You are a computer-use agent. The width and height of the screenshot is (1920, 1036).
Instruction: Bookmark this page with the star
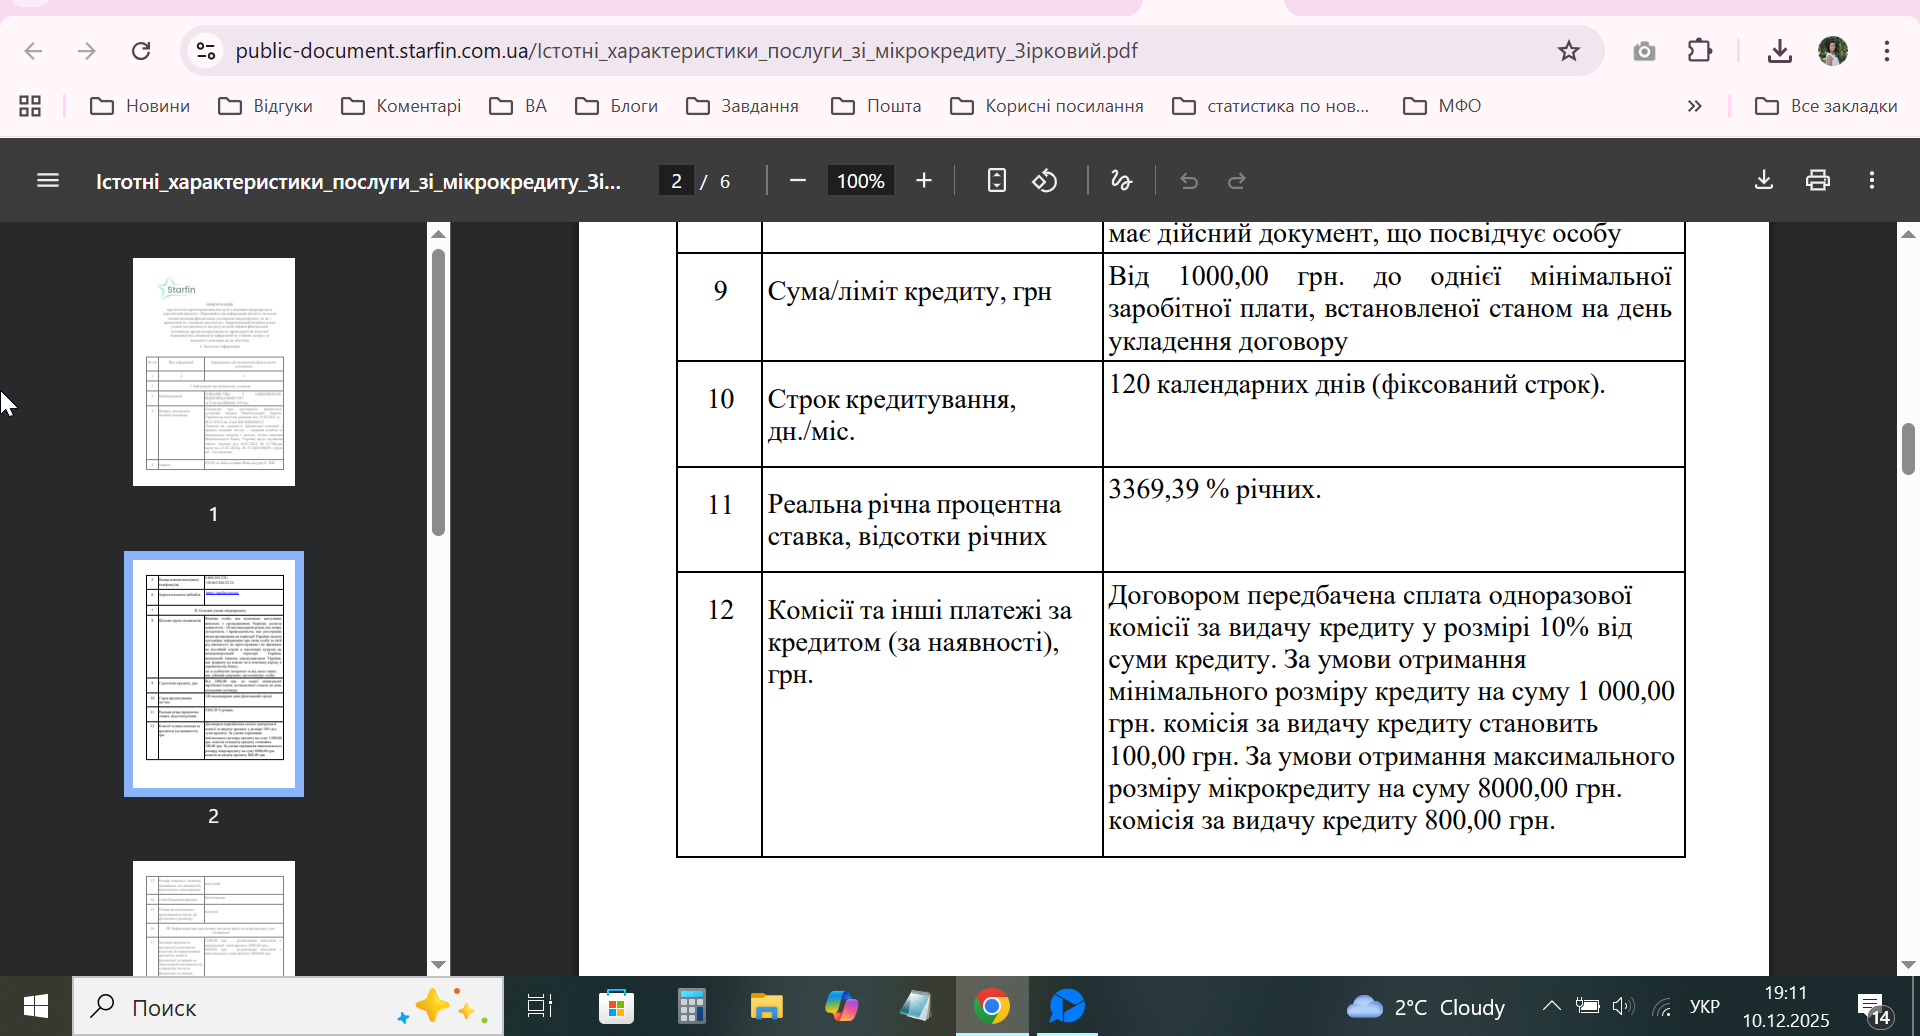click(x=1568, y=51)
